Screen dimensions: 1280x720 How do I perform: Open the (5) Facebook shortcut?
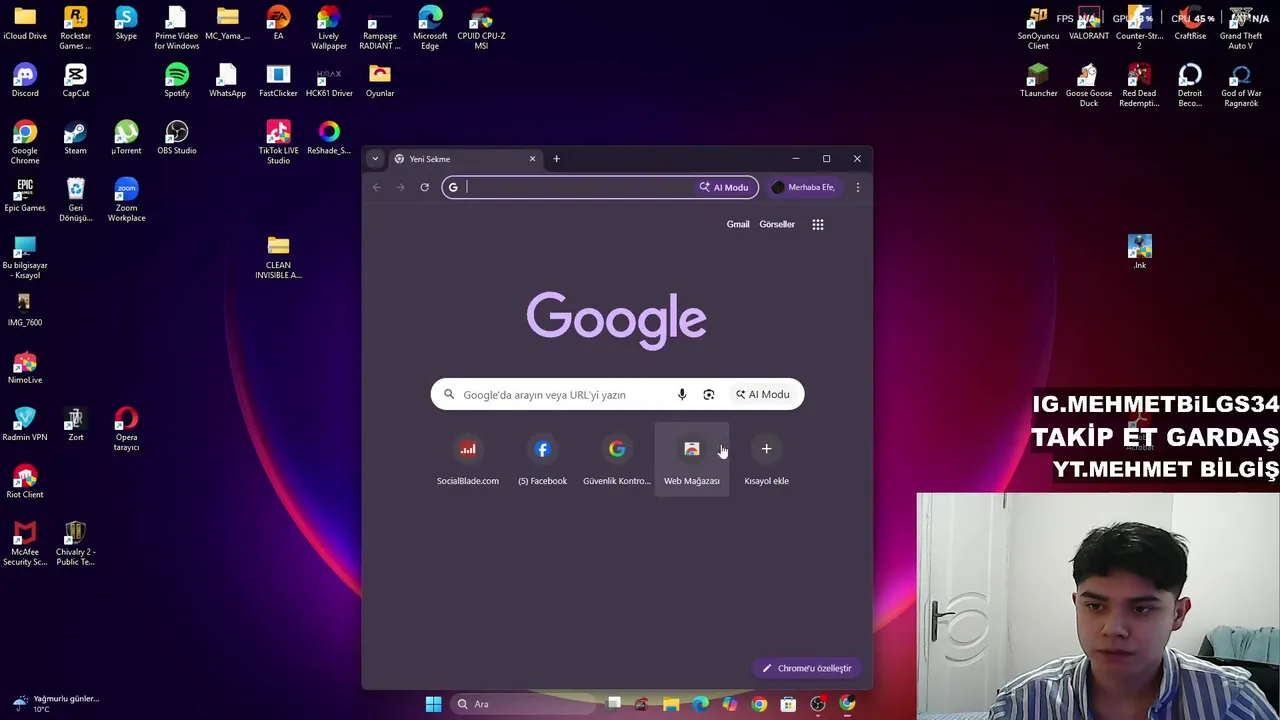[542, 461]
